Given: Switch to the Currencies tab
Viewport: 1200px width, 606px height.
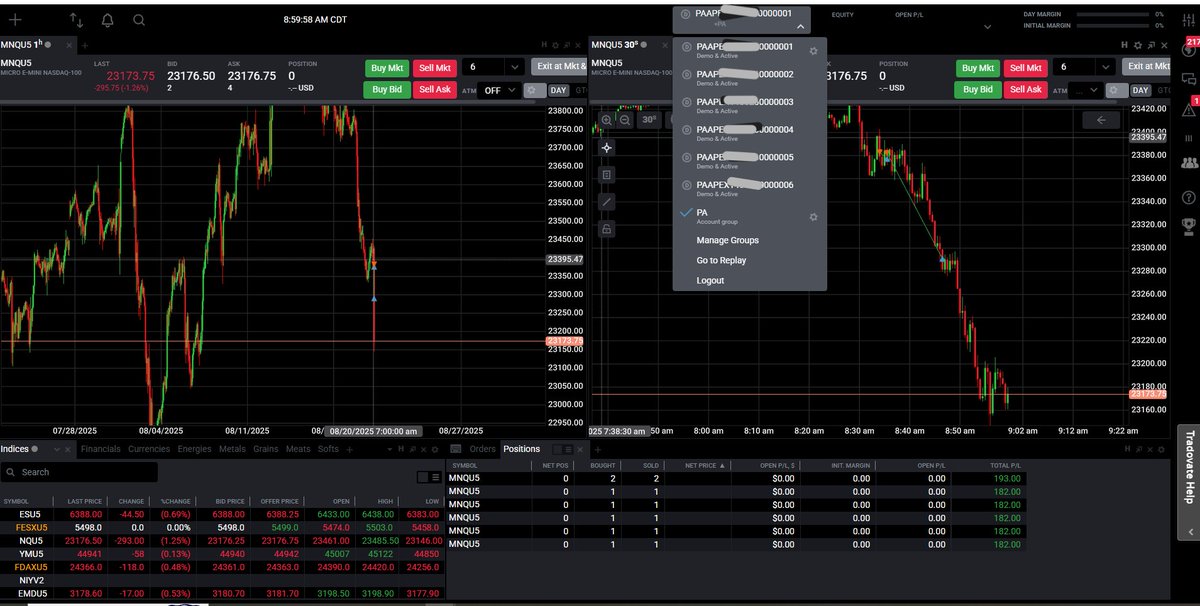Looking at the screenshot, I should (150, 449).
